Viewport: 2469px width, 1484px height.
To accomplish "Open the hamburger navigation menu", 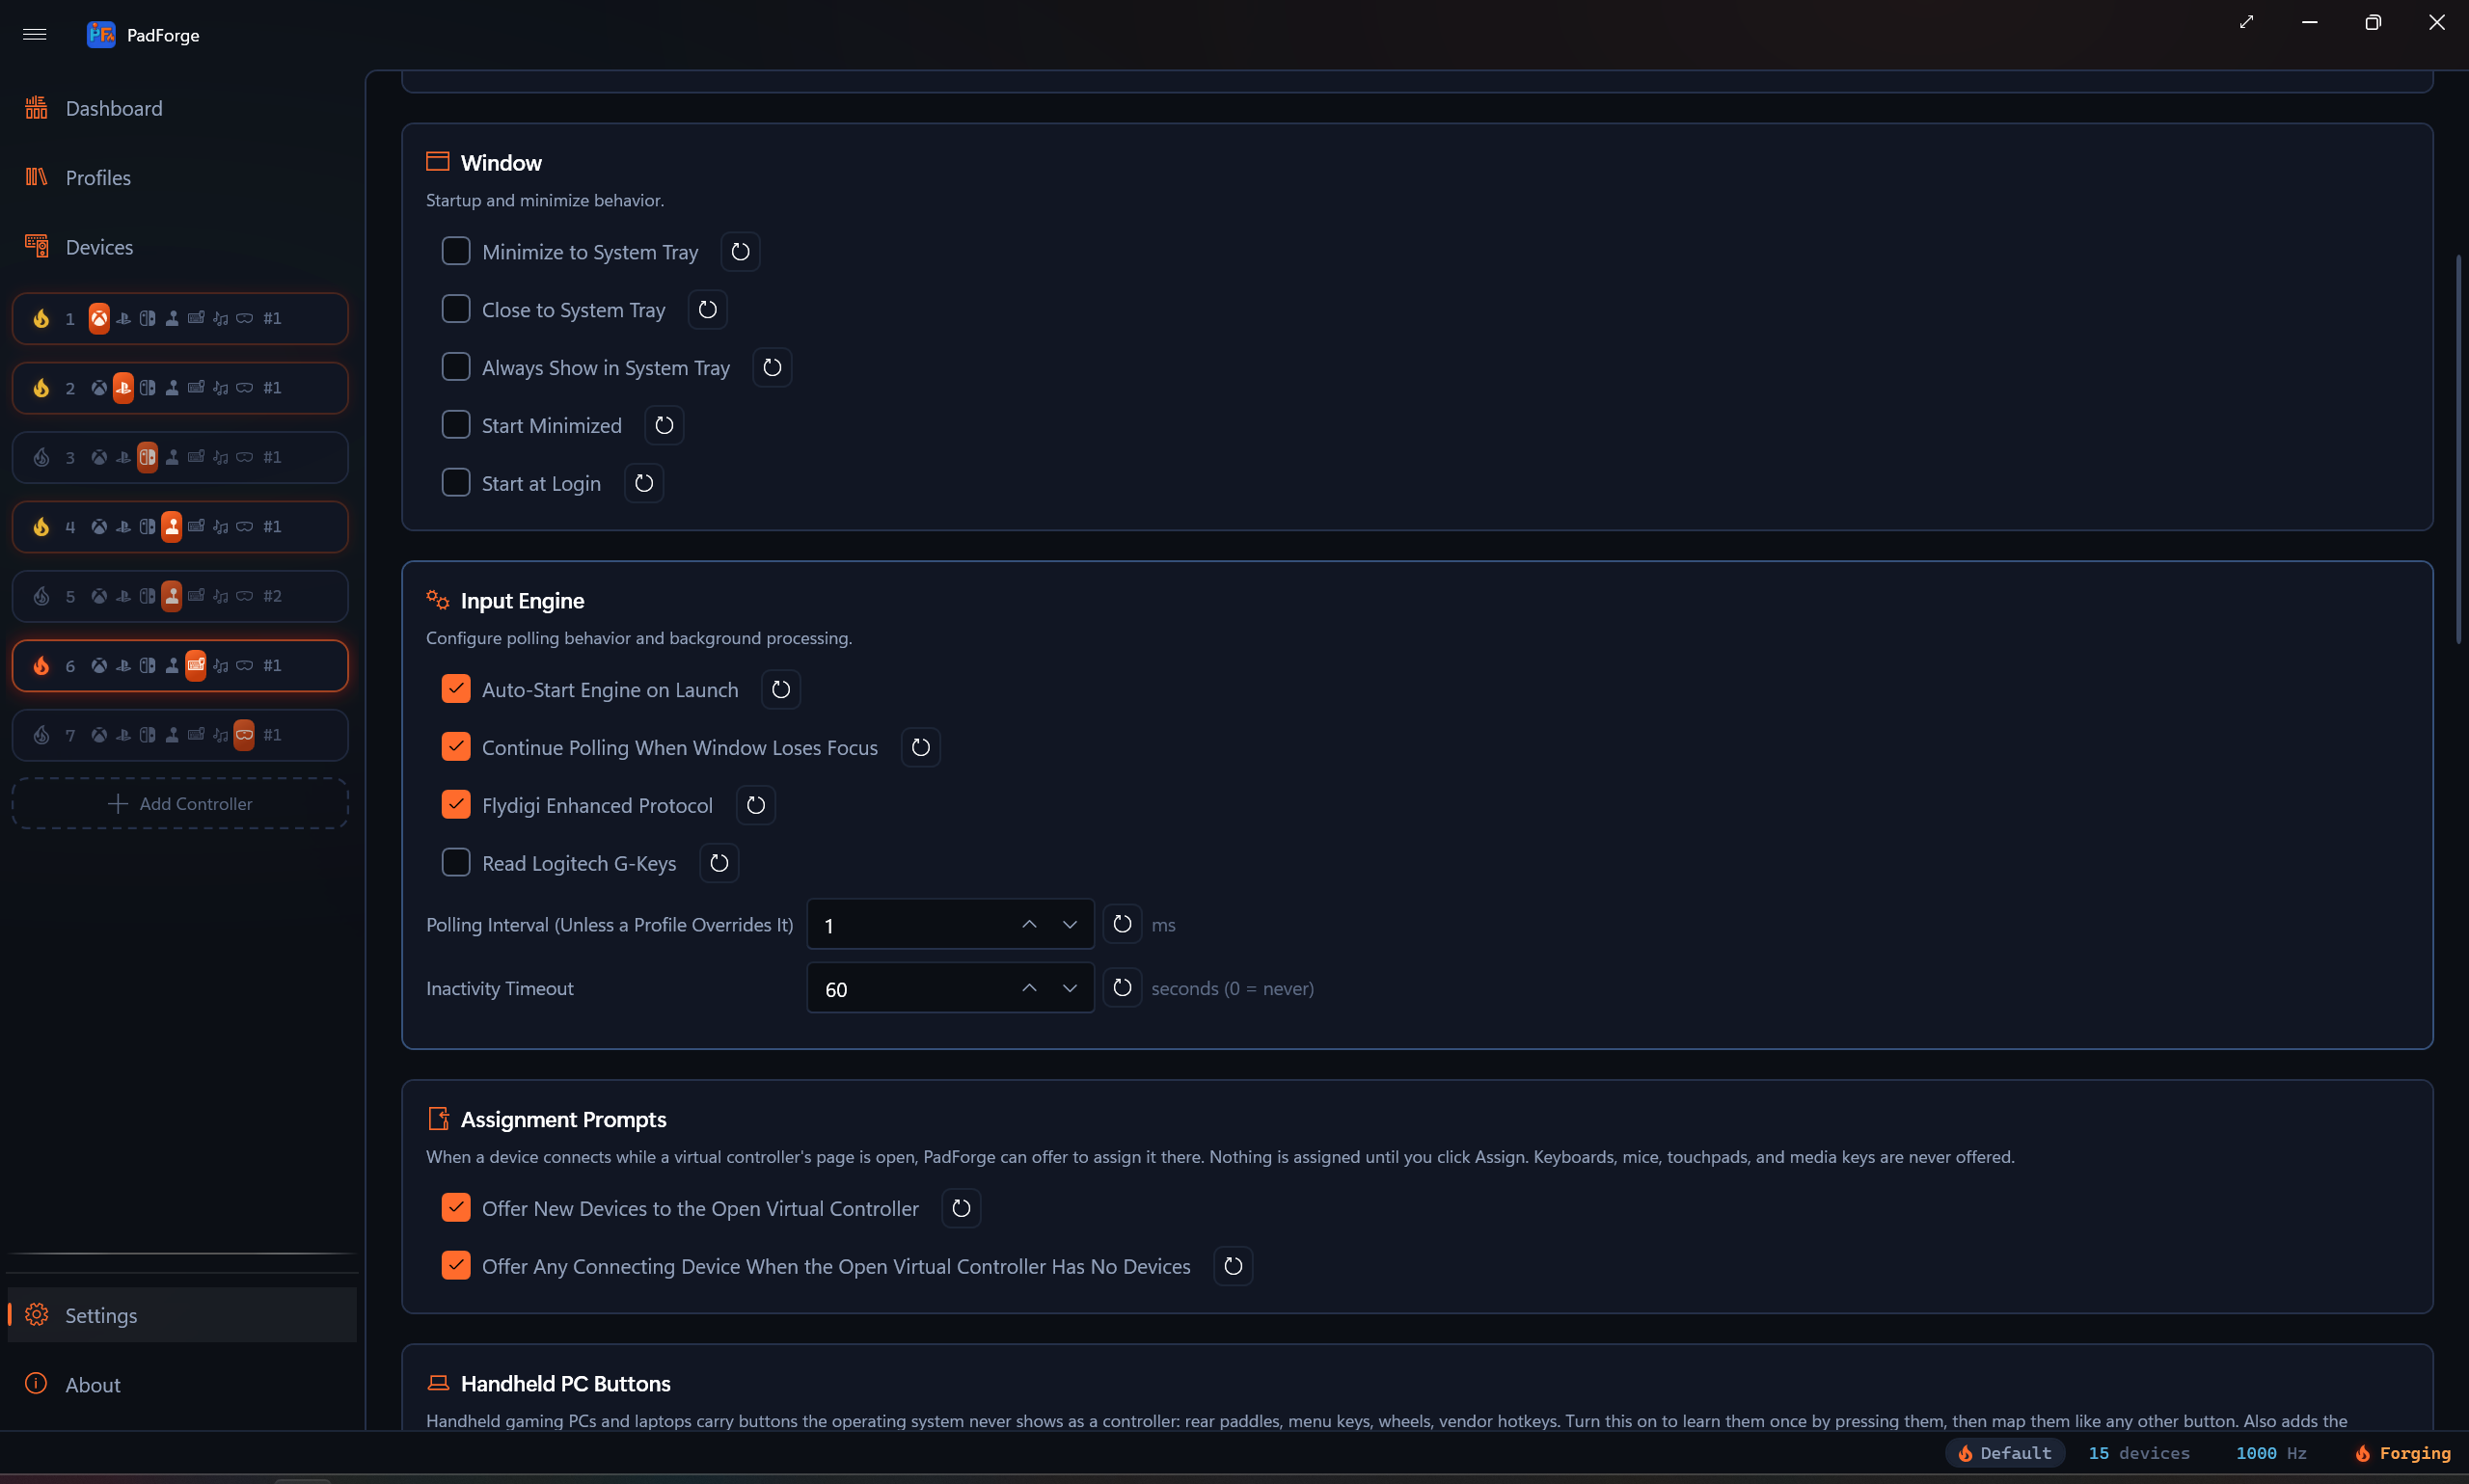I will pyautogui.click(x=35, y=34).
